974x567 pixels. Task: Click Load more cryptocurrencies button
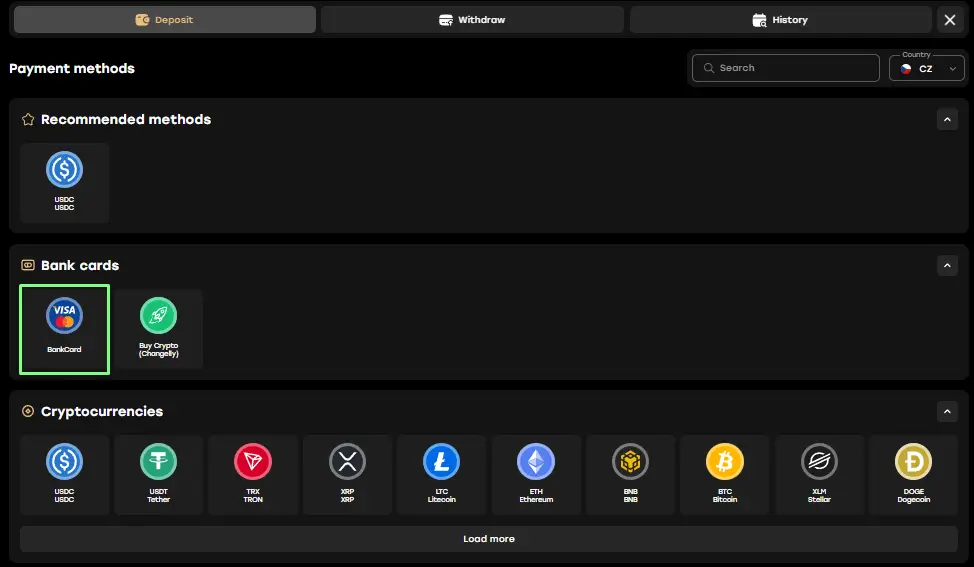(488, 539)
